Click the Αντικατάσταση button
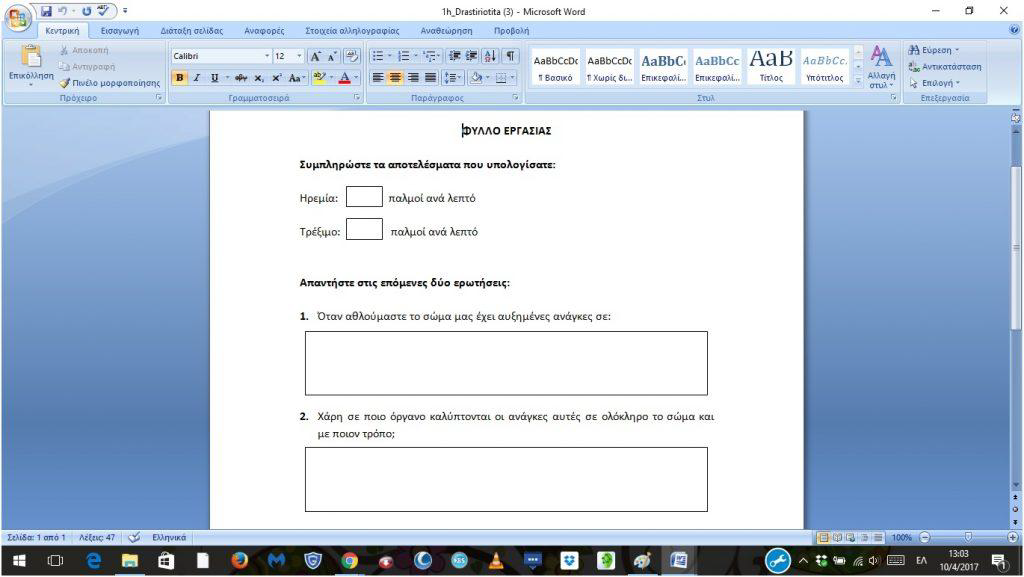 (x=945, y=67)
